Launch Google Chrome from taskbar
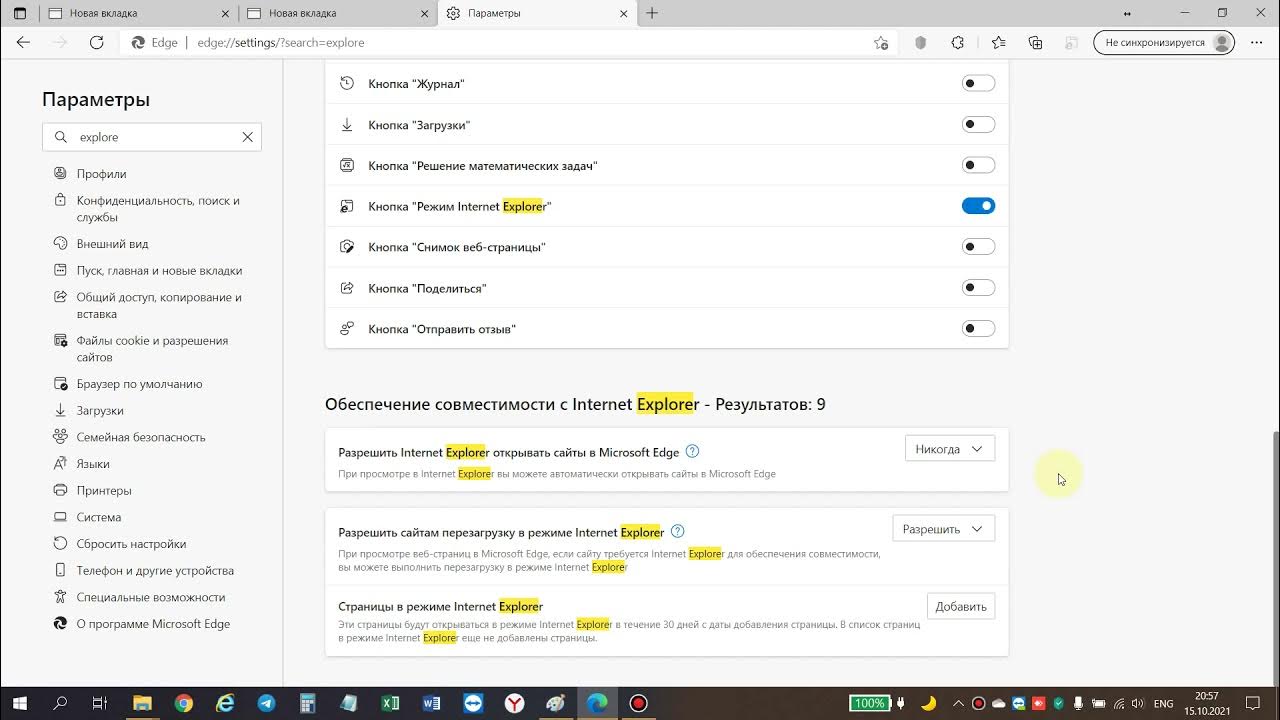This screenshot has width=1280, height=720. tap(184, 703)
